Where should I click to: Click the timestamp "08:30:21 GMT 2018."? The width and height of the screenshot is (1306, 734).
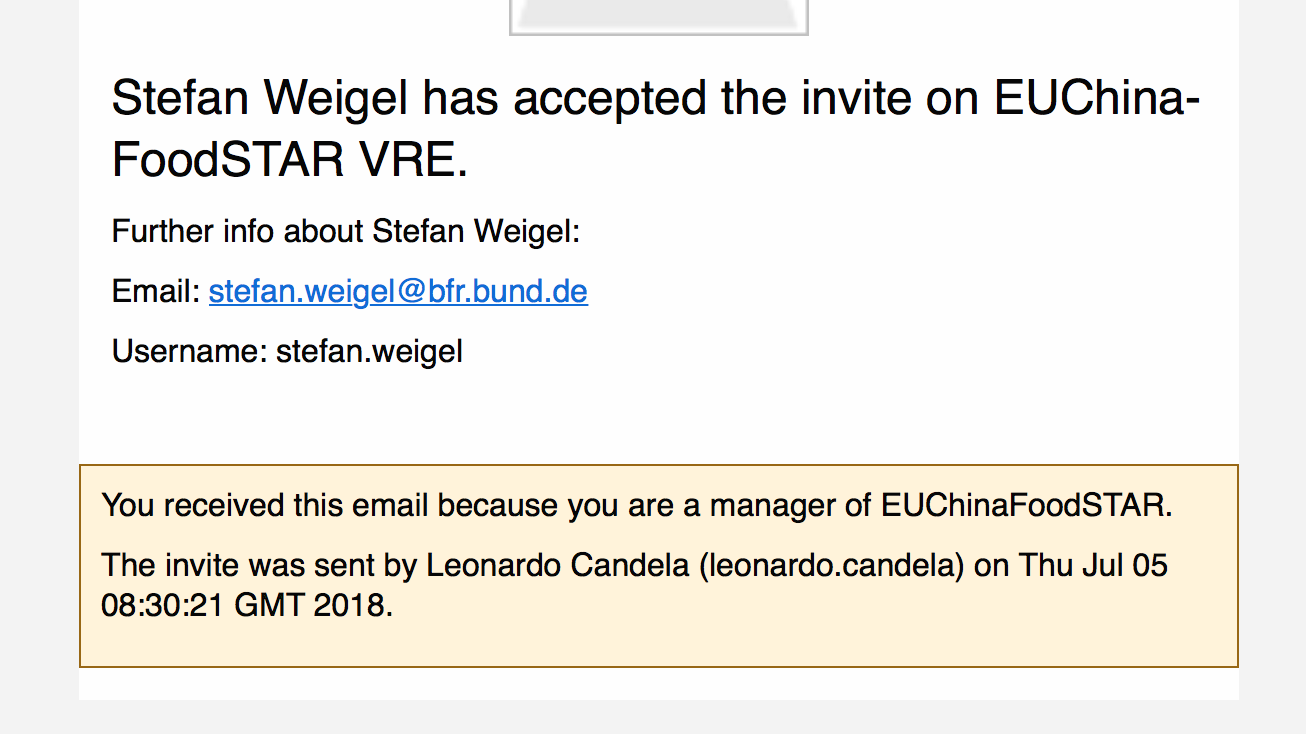tap(247, 606)
